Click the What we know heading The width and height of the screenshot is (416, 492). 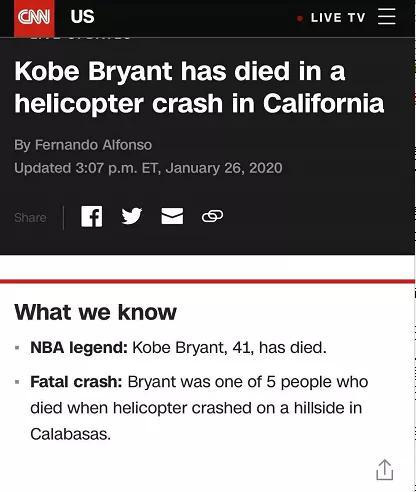95,312
